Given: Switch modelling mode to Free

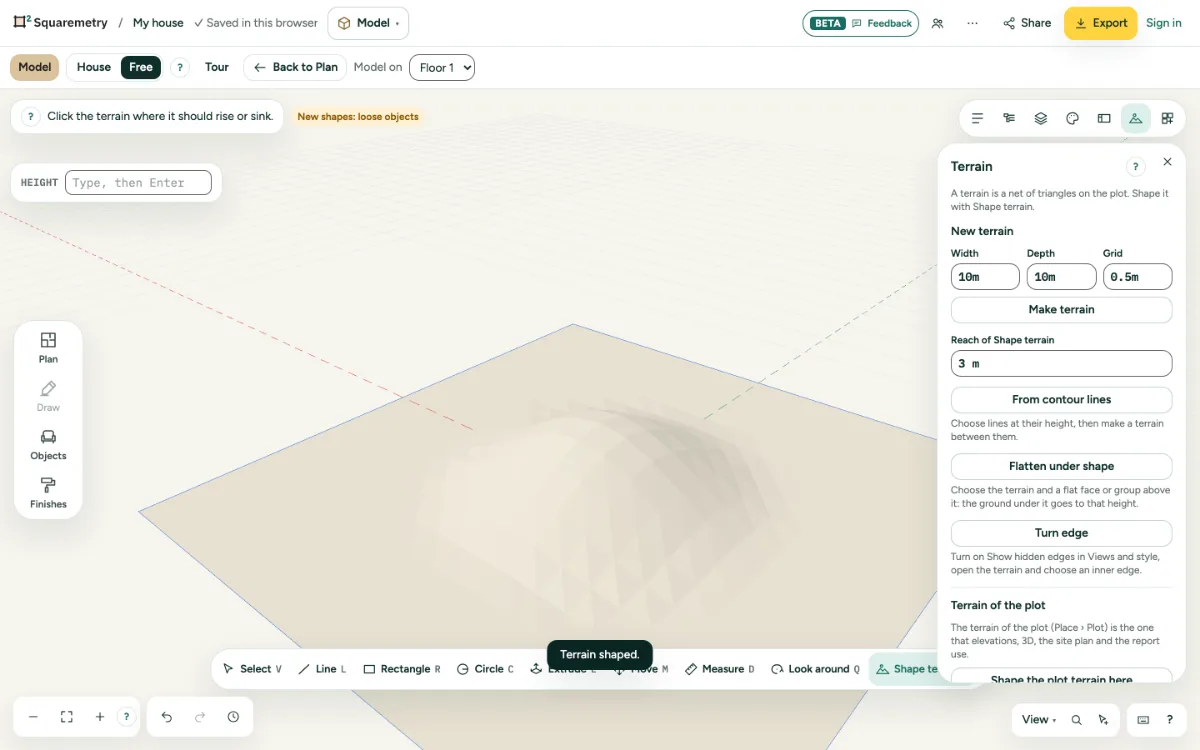Looking at the screenshot, I should [x=141, y=67].
